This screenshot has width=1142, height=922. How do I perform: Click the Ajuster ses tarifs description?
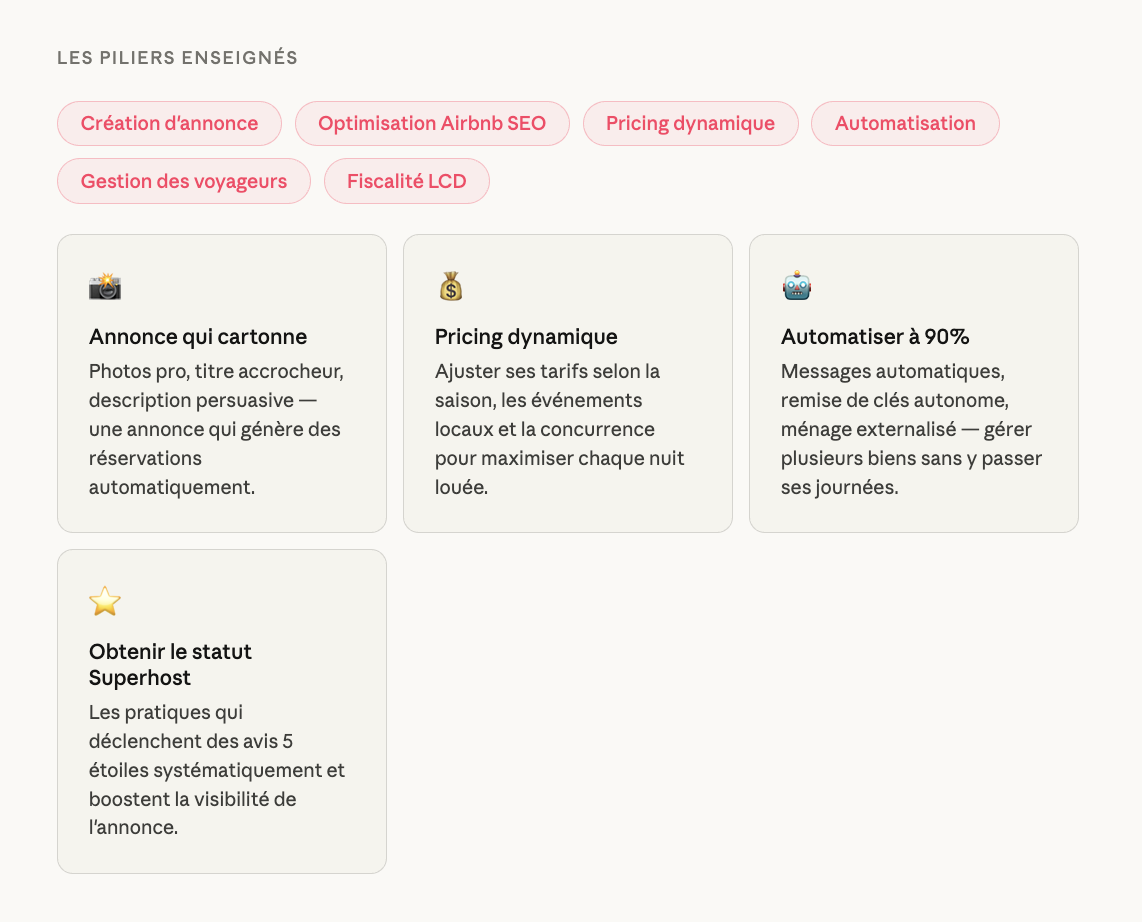(560, 429)
